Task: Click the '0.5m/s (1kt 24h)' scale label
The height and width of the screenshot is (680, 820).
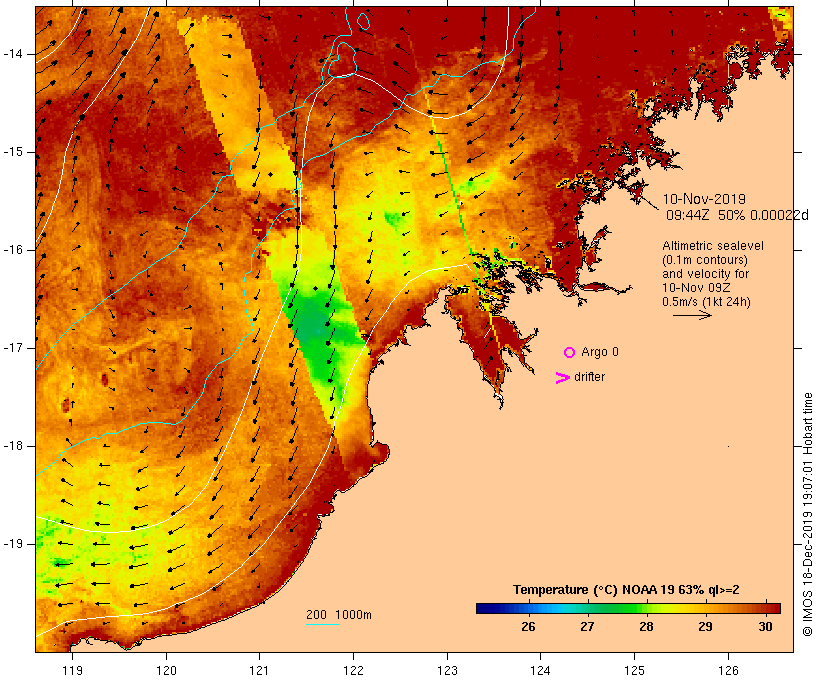Action: [706, 302]
